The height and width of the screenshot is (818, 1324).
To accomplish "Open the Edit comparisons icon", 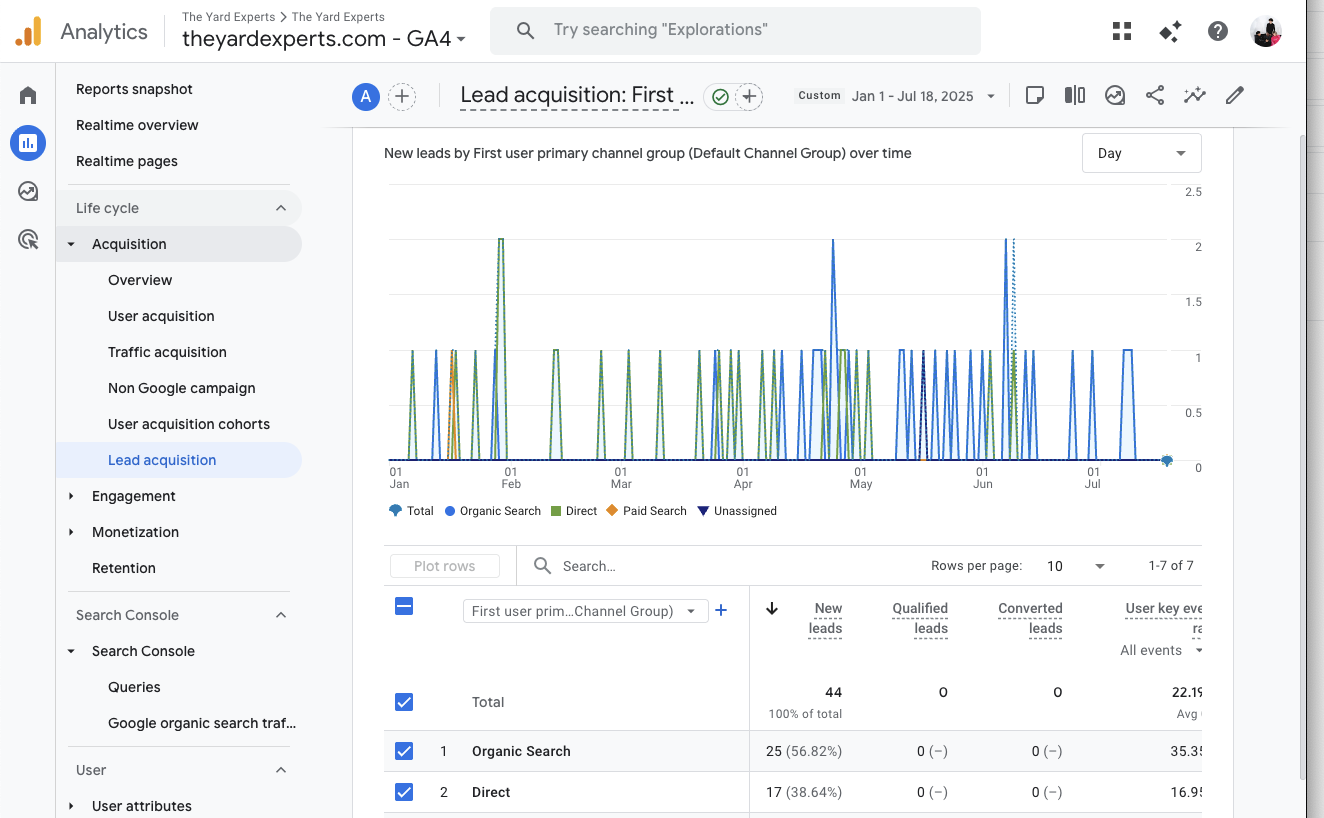I will point(1075,95).
